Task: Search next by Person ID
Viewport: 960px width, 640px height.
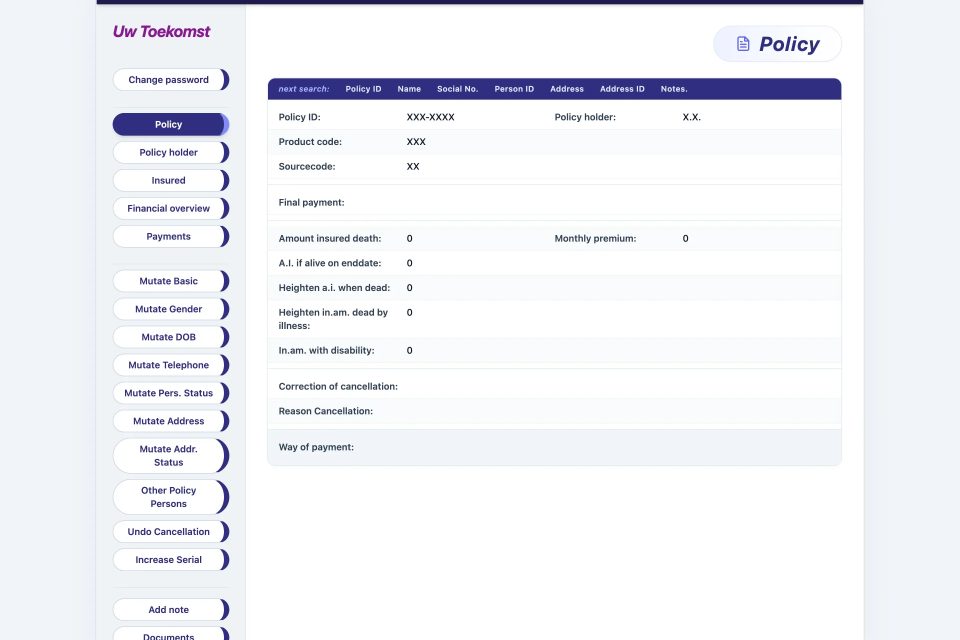Action: (514, 89)
